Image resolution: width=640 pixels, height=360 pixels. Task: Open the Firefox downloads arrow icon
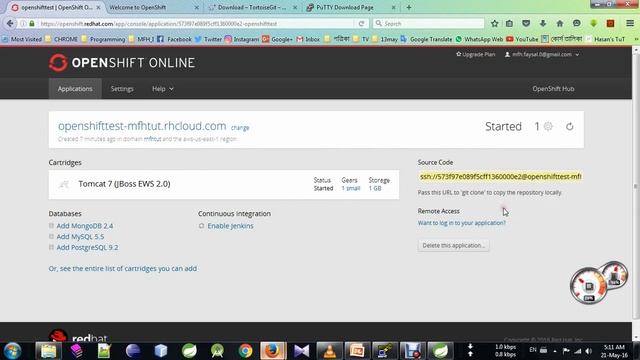click(x=543, y=24)
